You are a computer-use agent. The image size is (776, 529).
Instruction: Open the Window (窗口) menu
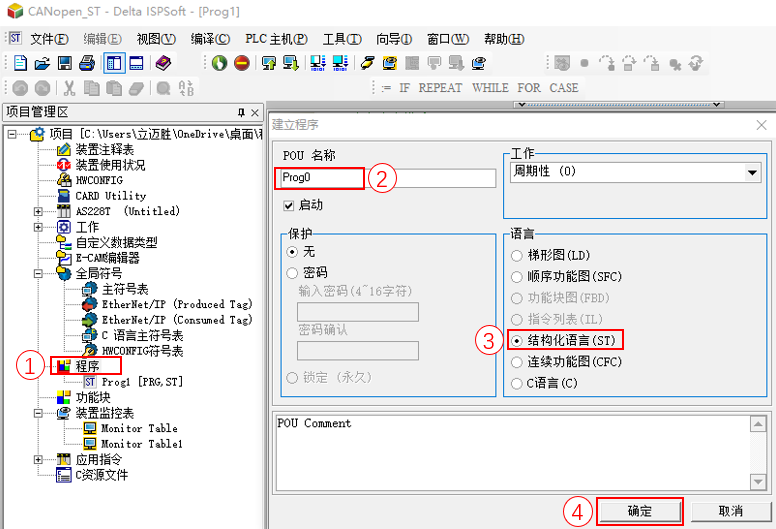coord(448,39)
